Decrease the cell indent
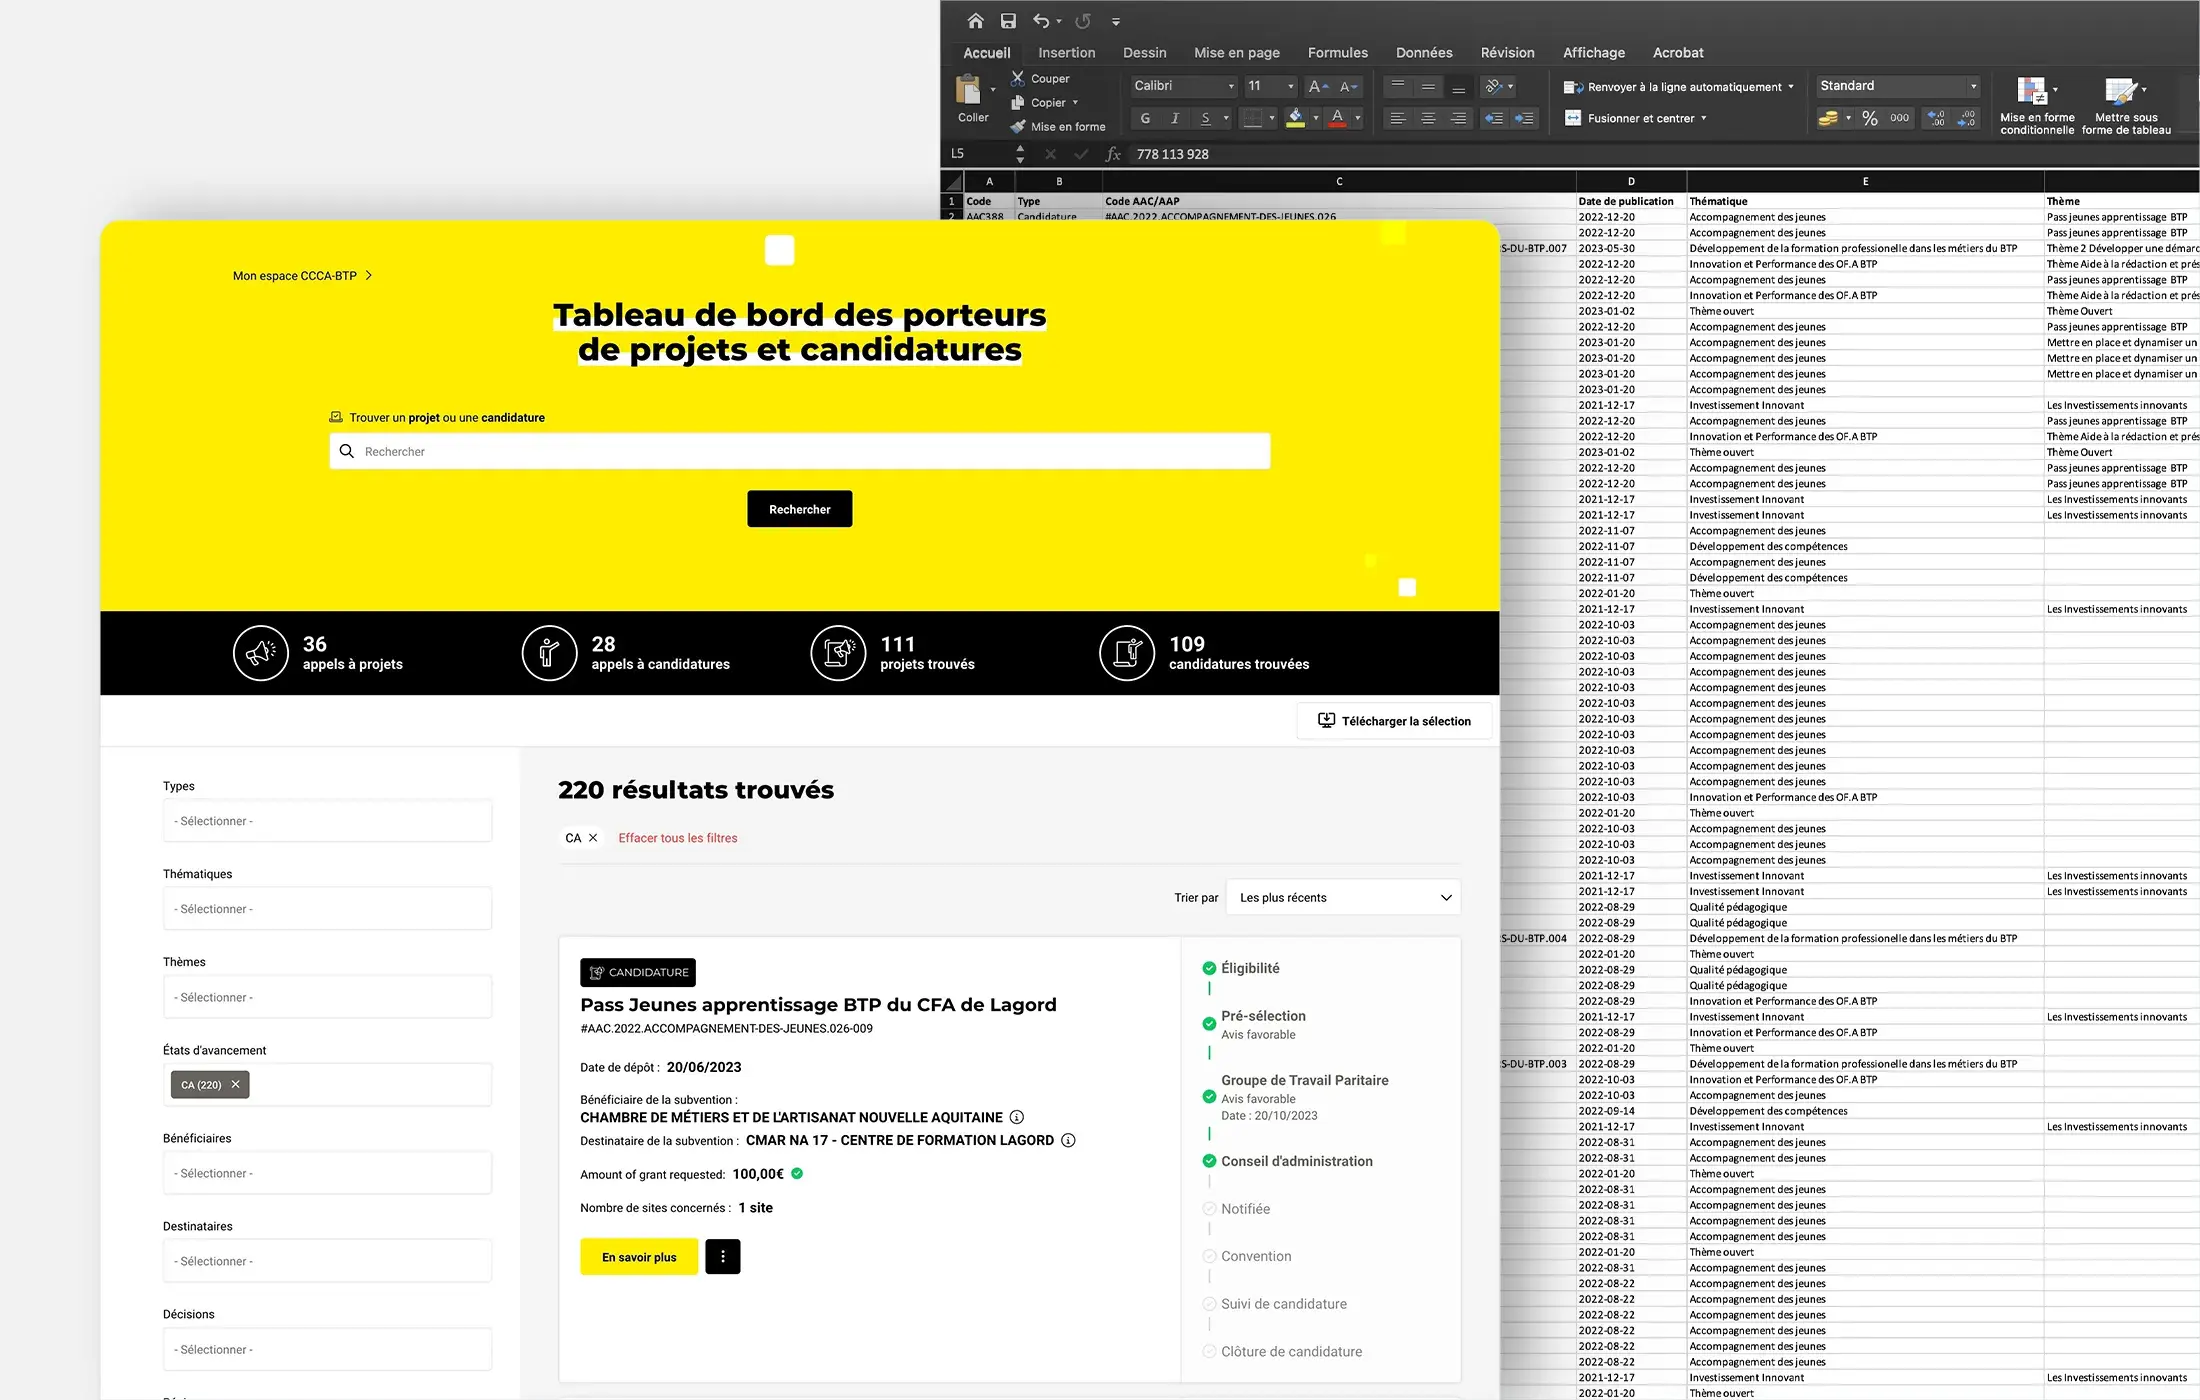This screenshot has width=2200, height=1400. (1494, 118)
